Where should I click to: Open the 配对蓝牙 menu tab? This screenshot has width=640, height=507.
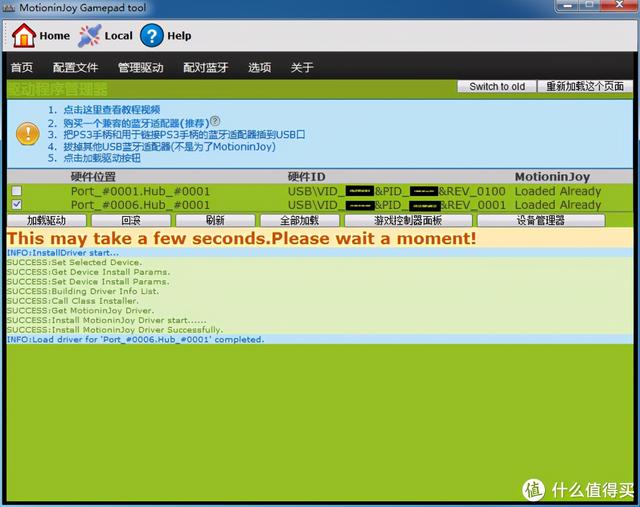(205, 67)
